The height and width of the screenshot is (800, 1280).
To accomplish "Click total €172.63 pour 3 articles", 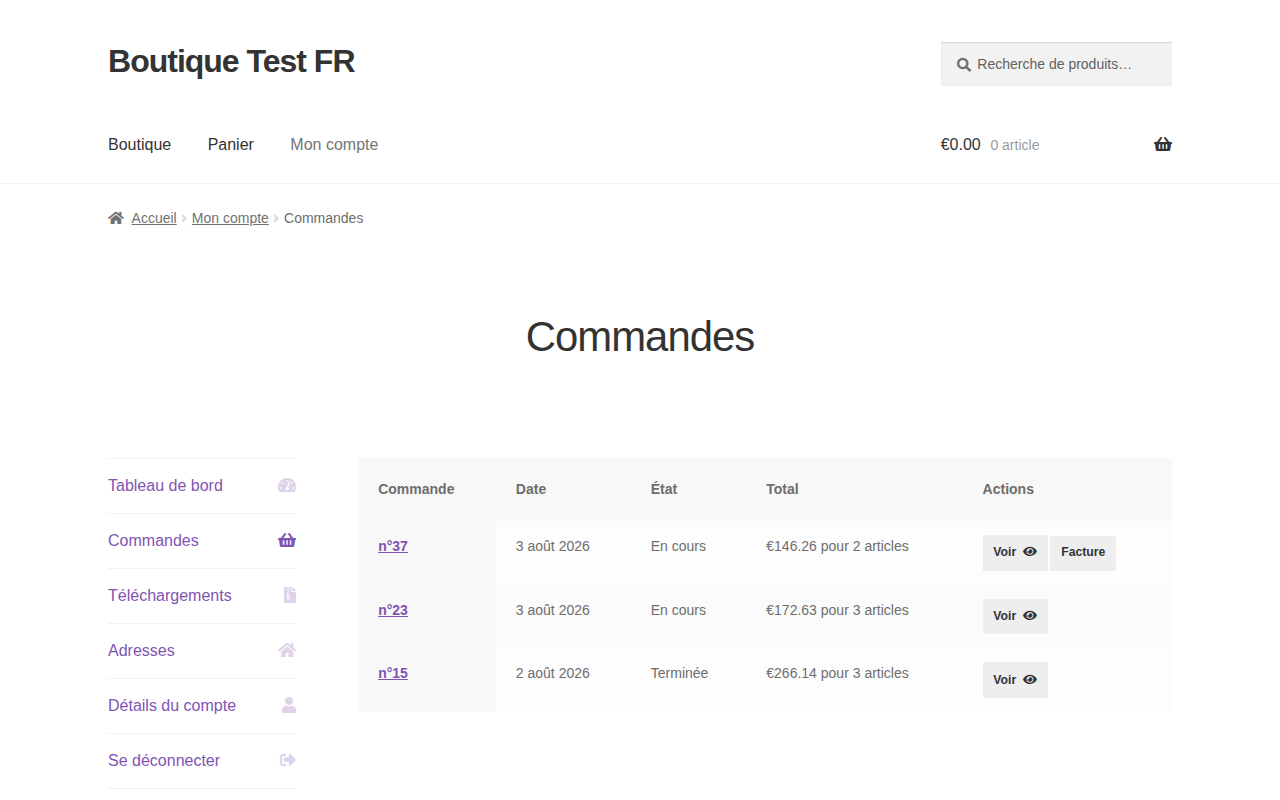I will coord(837,610).
